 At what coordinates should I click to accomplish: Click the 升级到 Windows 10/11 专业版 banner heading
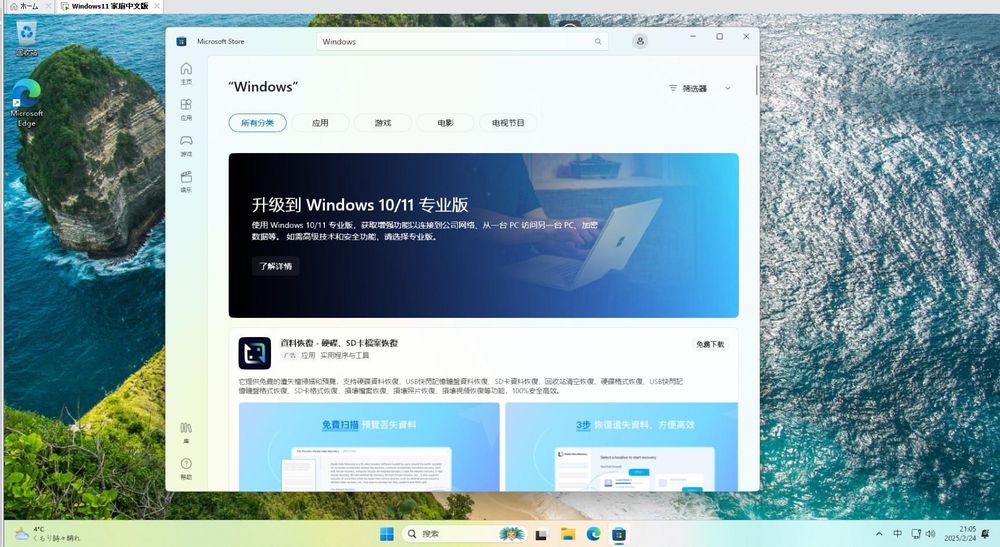pos(360,205)
